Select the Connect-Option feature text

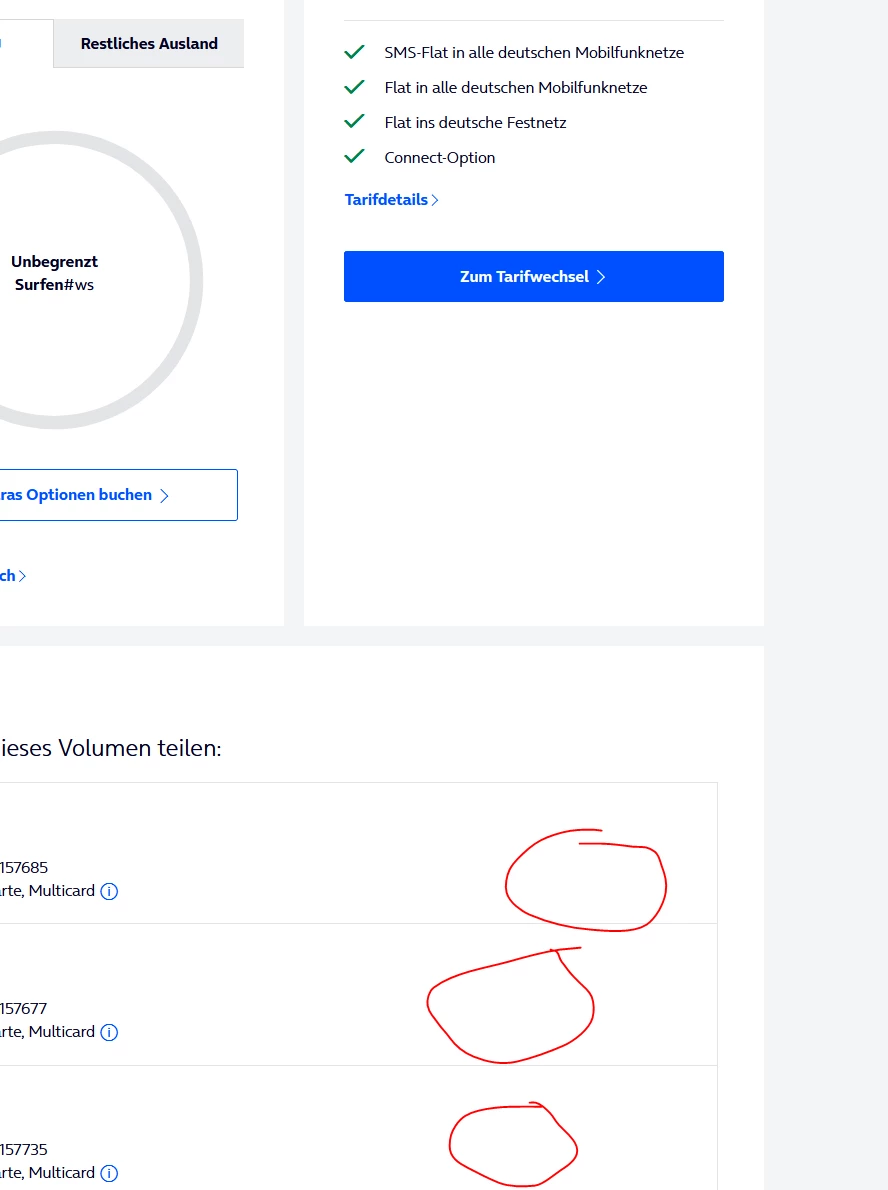439,157
